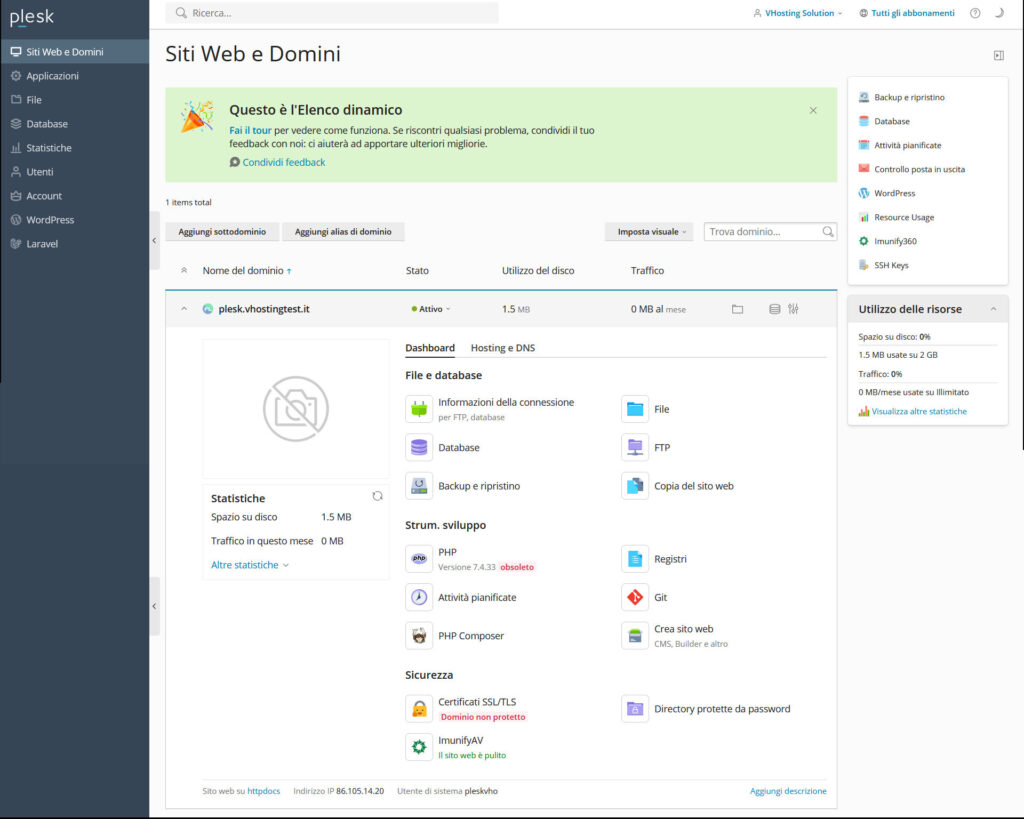Open Laravel in sidebar
The width and height of the screenshot is (1024, 819).
(x=75, y=244)
